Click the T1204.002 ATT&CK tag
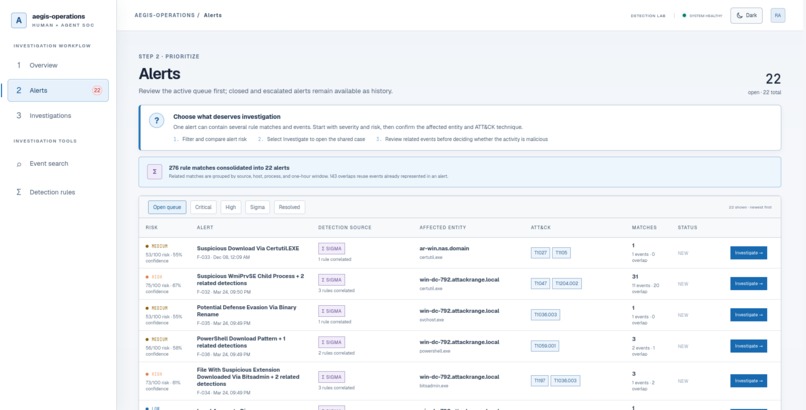Viewport: 806px width, 410px height. click(x=567, y=284)
